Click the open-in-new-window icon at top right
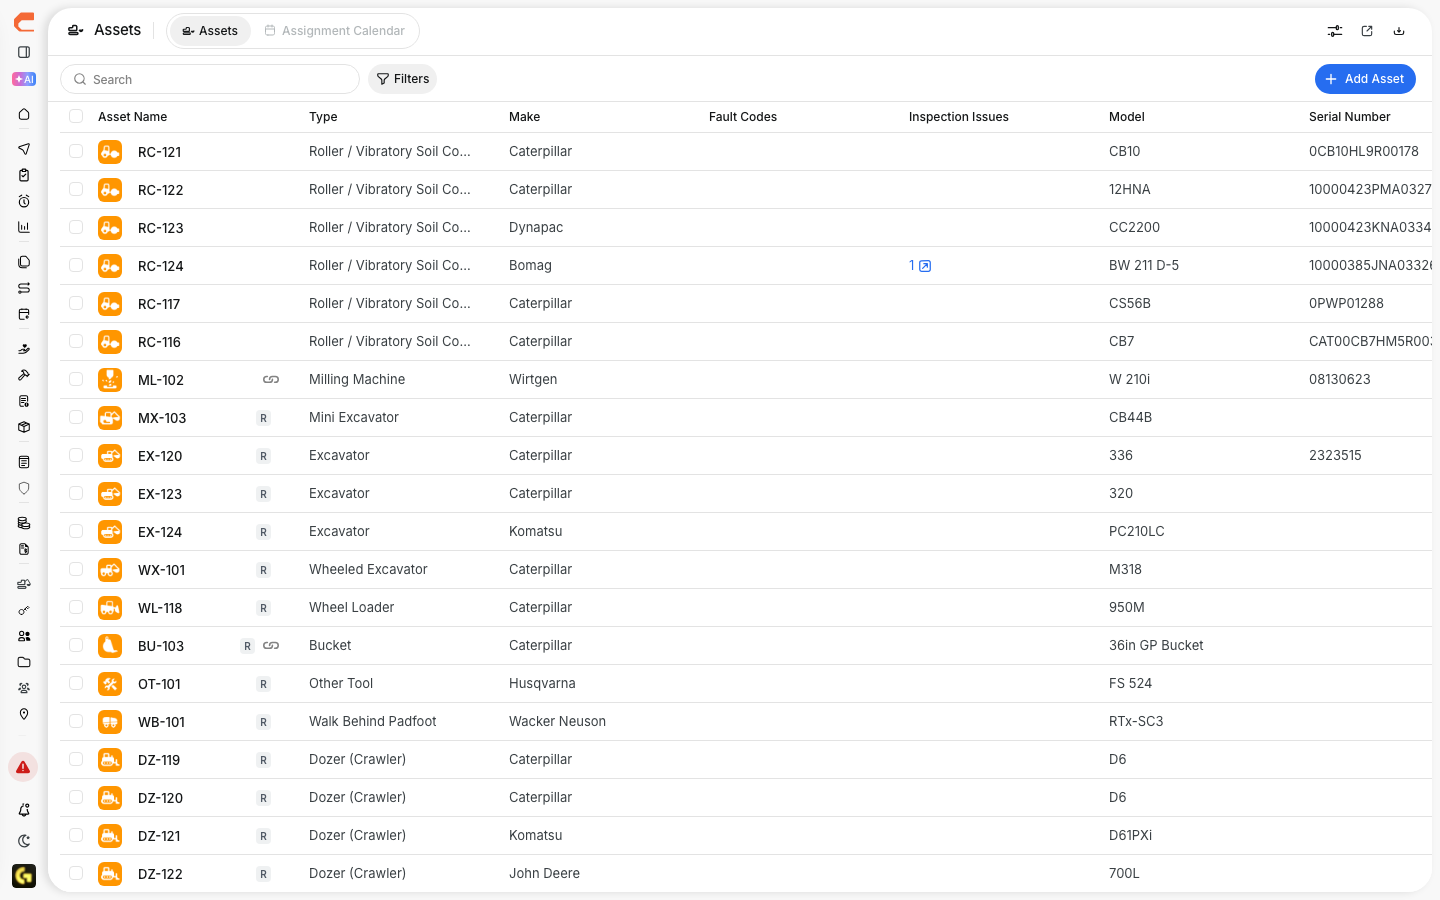Viewport: 1440px width, 900px height. click(1367, 31)
